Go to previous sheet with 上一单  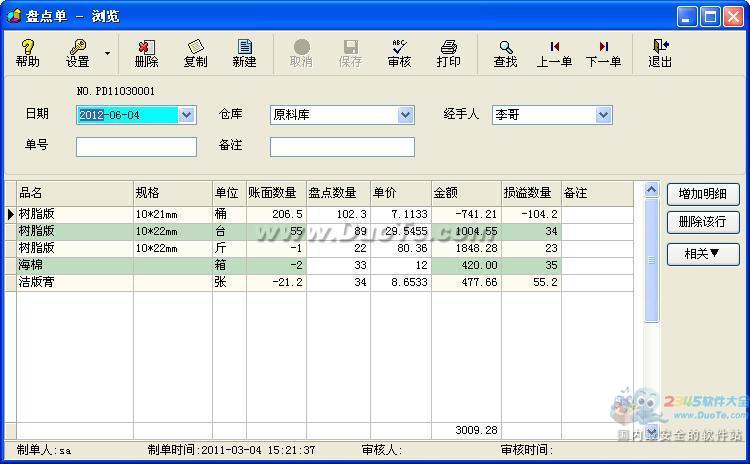[554, 53]
